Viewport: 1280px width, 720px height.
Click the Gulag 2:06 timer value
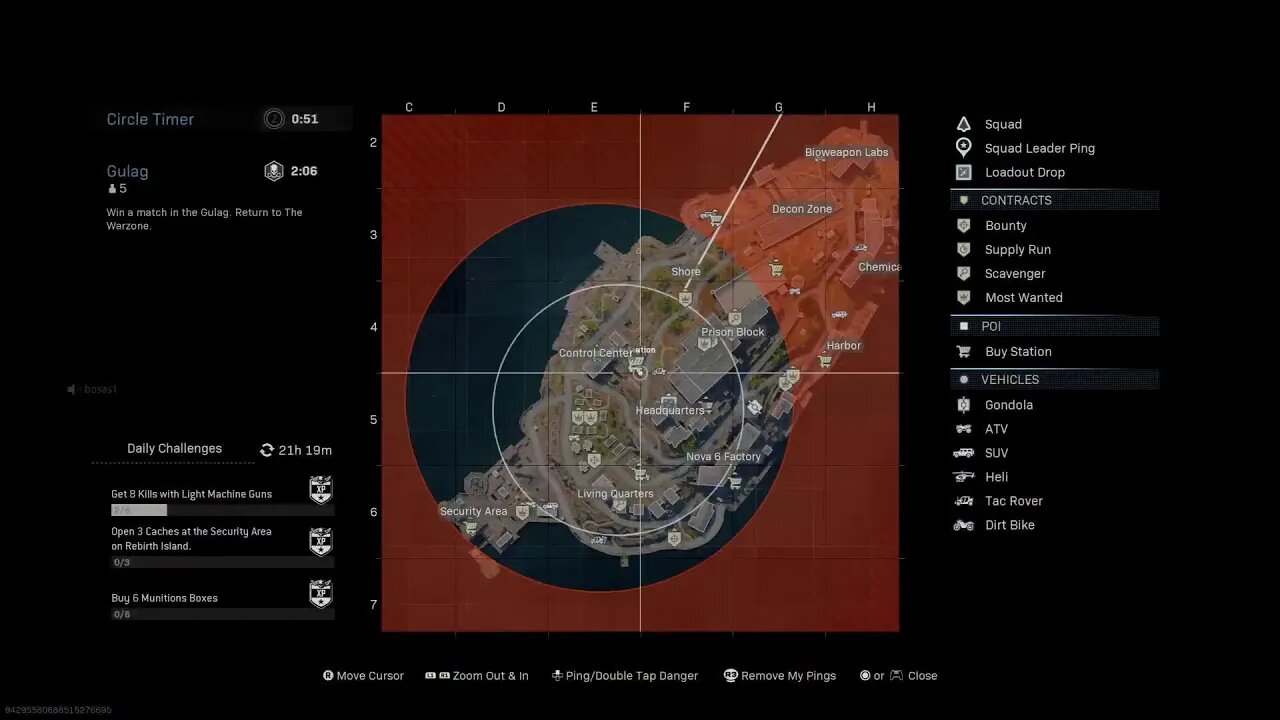coord(304,171)
